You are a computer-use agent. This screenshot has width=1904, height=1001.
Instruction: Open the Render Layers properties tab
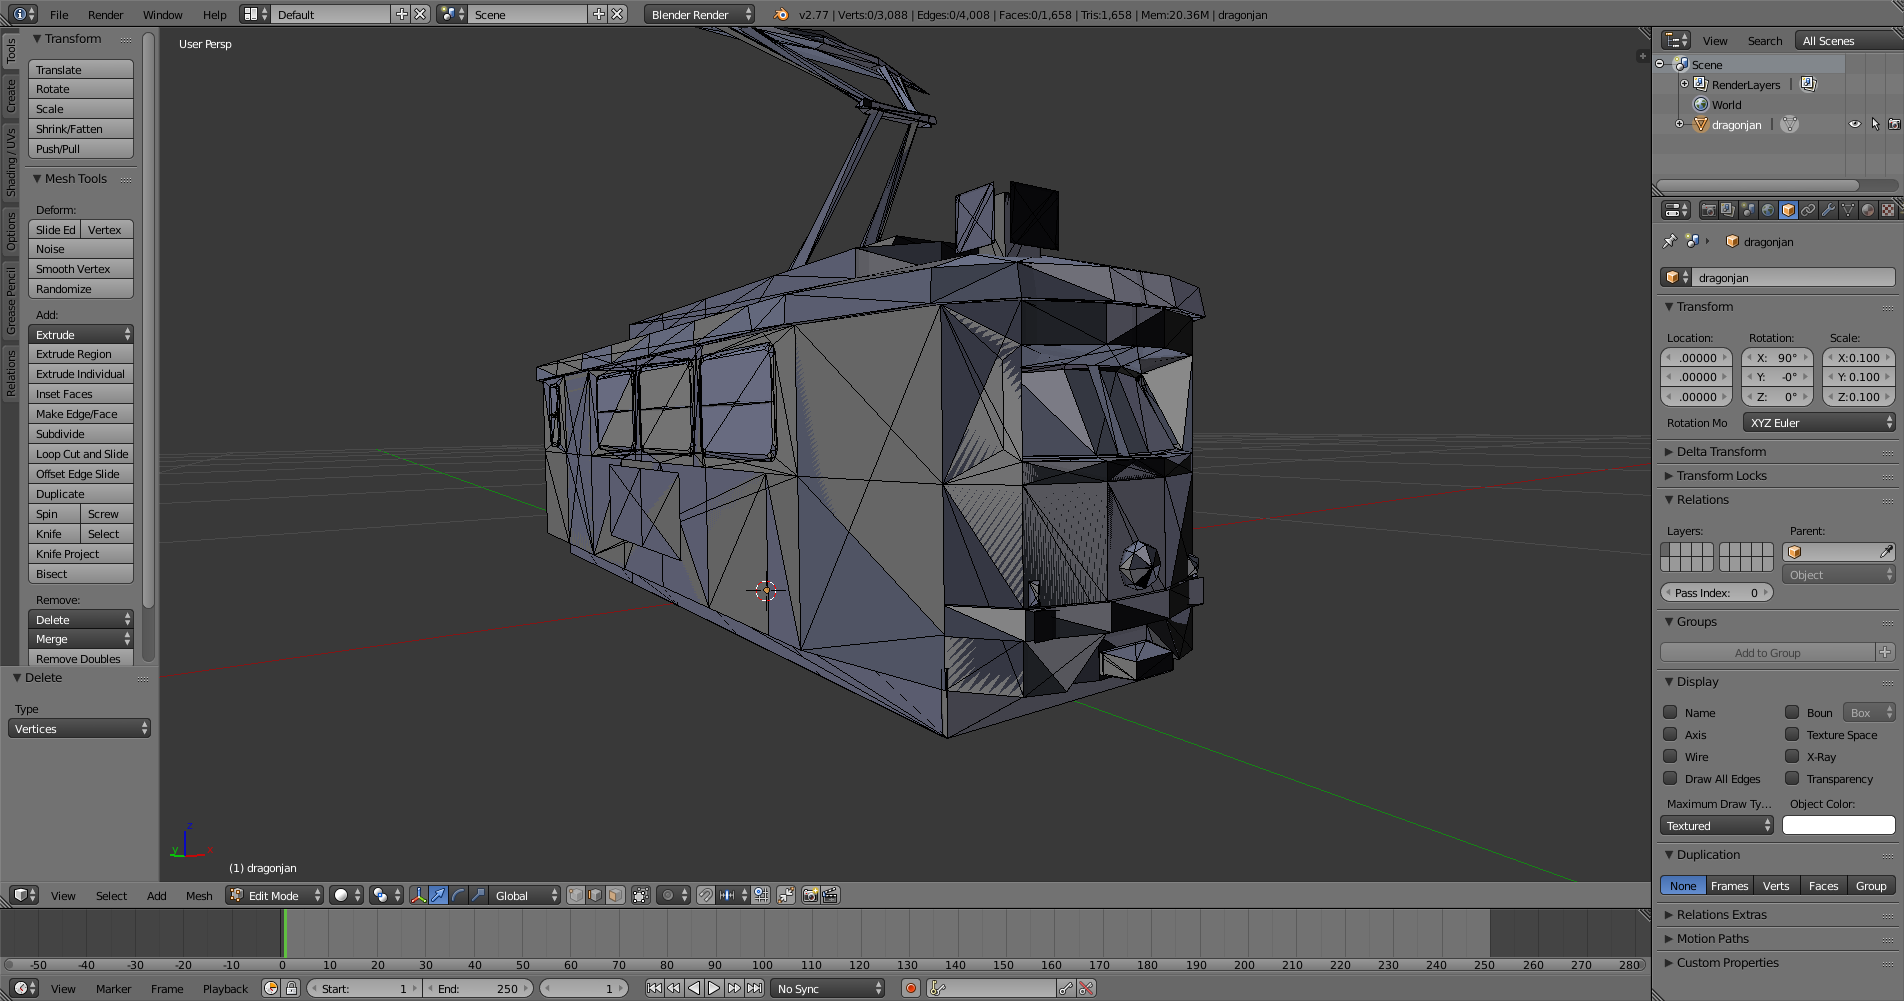click(1728, 210)
